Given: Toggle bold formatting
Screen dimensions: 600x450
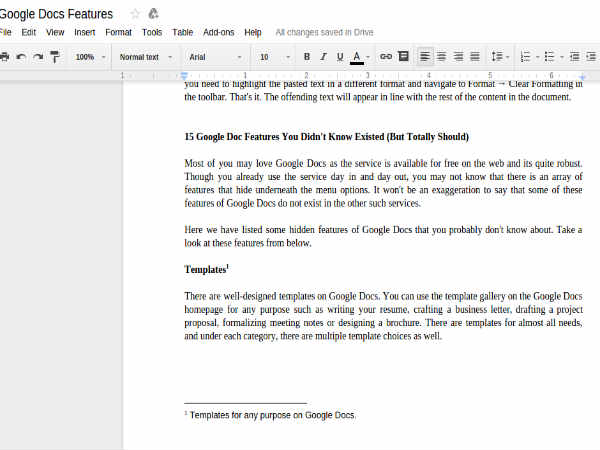Looking at the screenshot, I should pos(307,57).
